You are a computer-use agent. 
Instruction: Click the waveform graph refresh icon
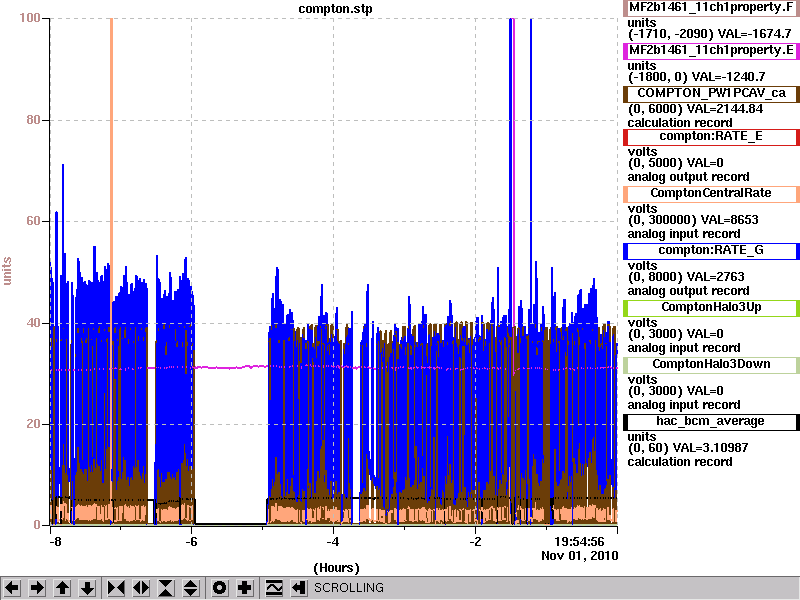tap(274, 588)
